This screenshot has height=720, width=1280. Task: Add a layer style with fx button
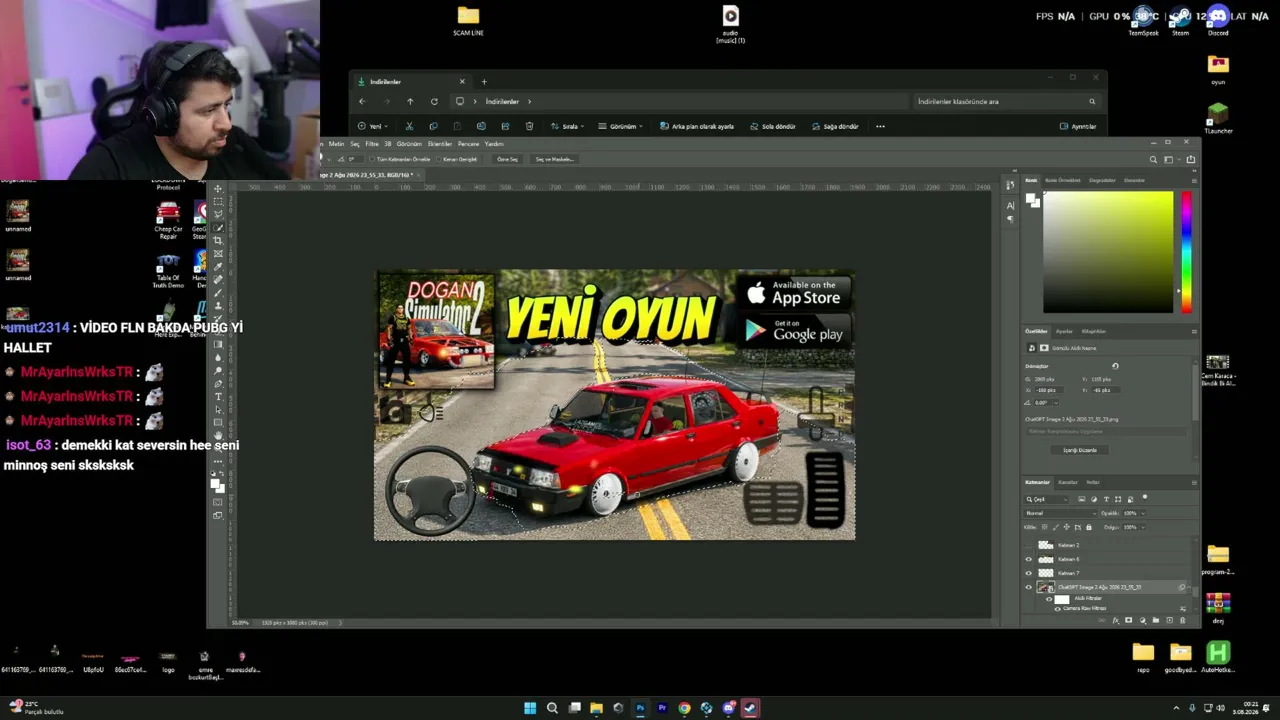[1116, 621]
